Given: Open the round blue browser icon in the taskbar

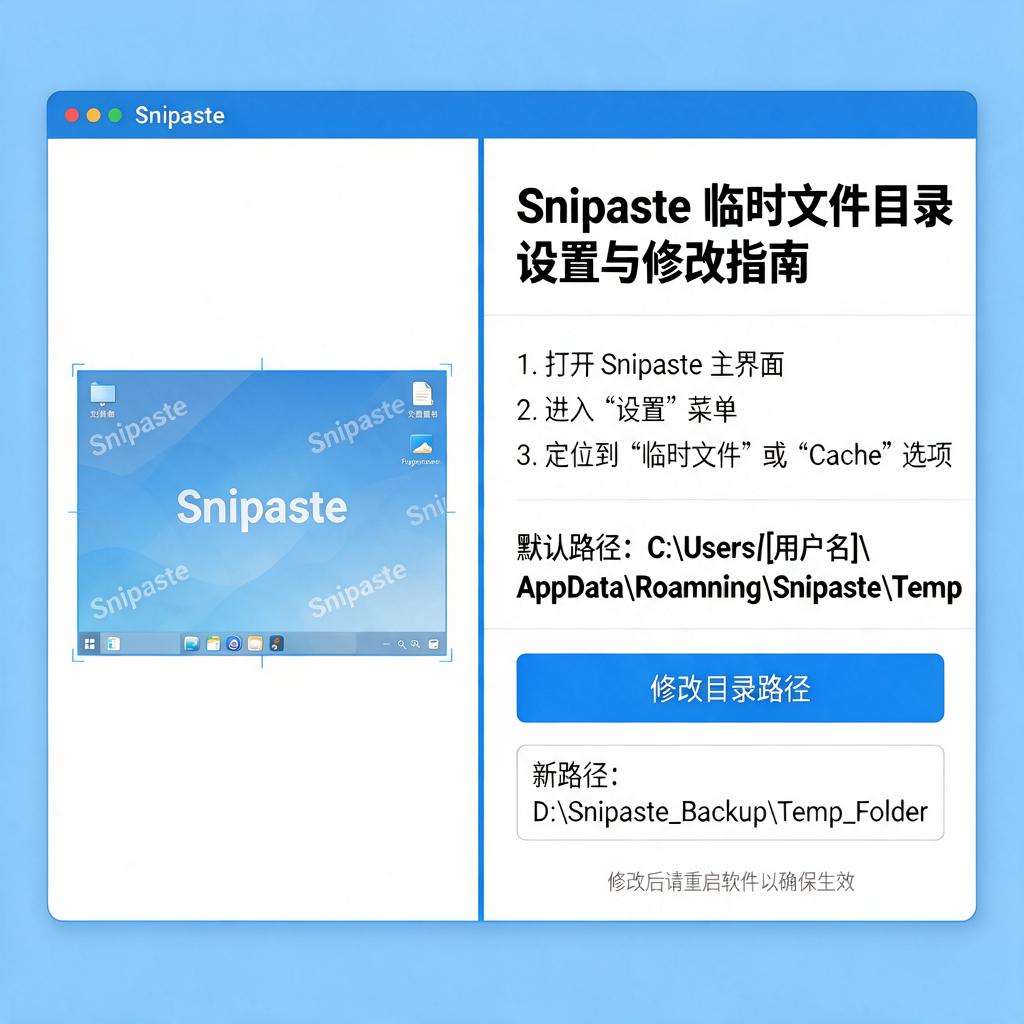Looking at the screenshot, I should [234, 644].
